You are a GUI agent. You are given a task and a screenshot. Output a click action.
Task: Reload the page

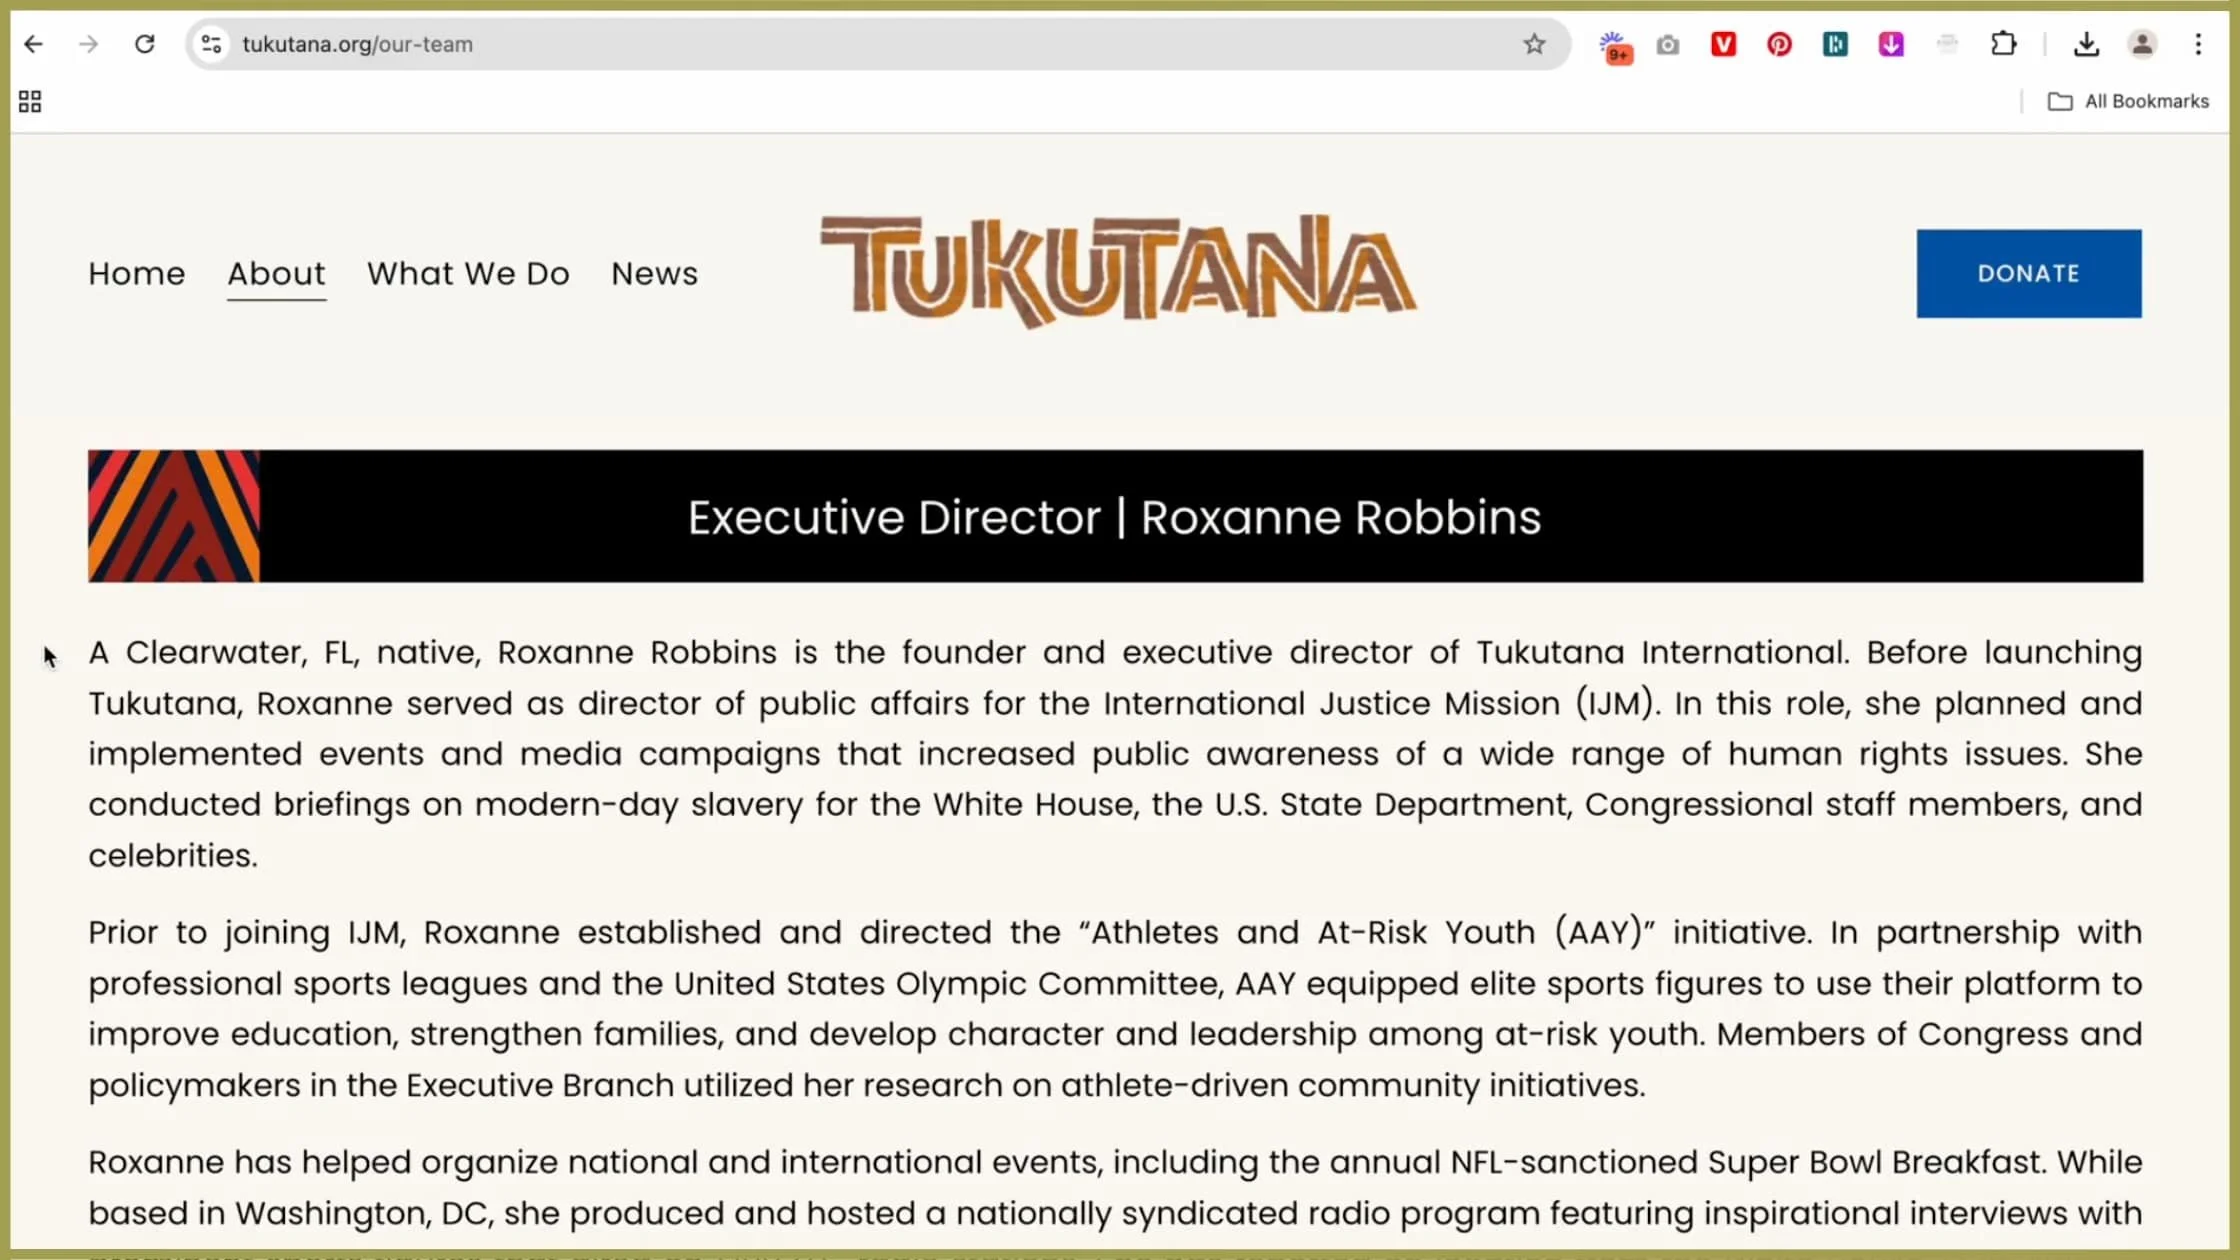[145, 44]
